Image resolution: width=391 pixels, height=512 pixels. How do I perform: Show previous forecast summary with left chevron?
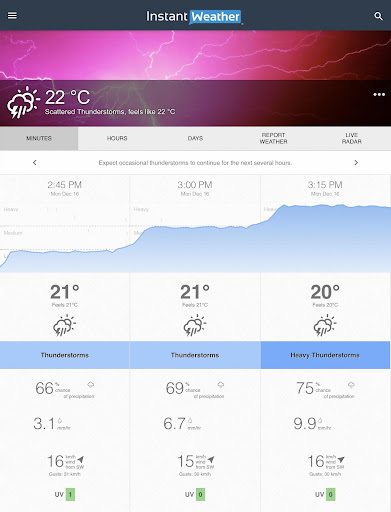click(35, 163)
